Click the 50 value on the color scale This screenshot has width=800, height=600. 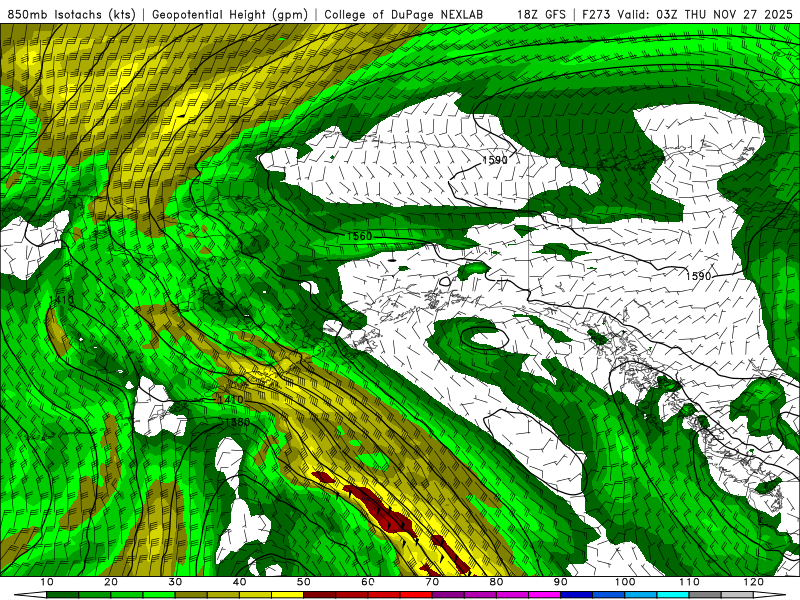point(304,582)
